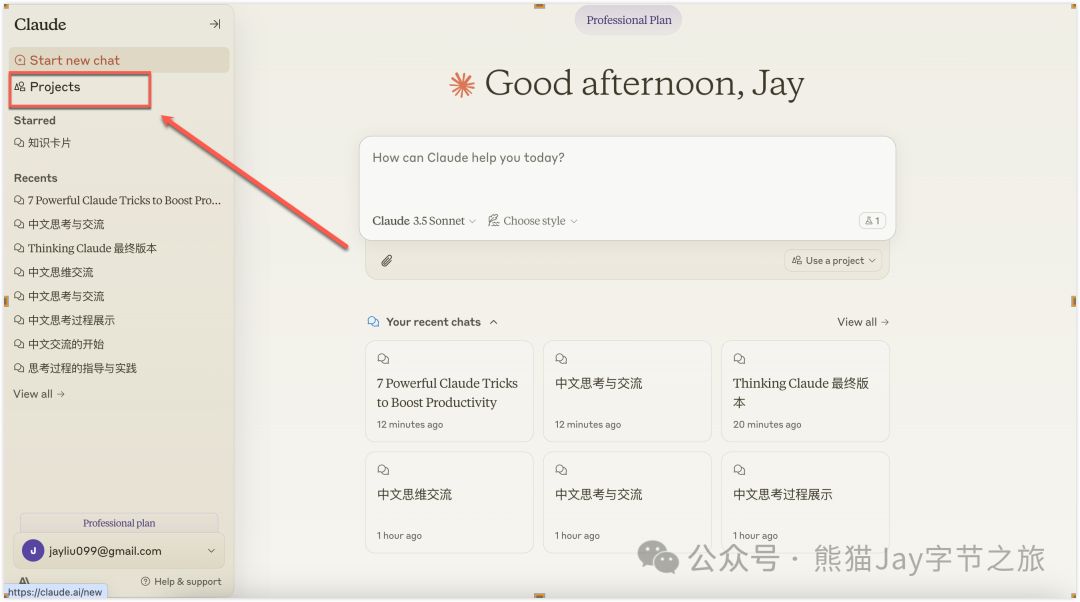This screenshot has height=602, width=1080.
Task: Open the 7 Powerful Claude Tricks chat card
Action: point(449,391)
